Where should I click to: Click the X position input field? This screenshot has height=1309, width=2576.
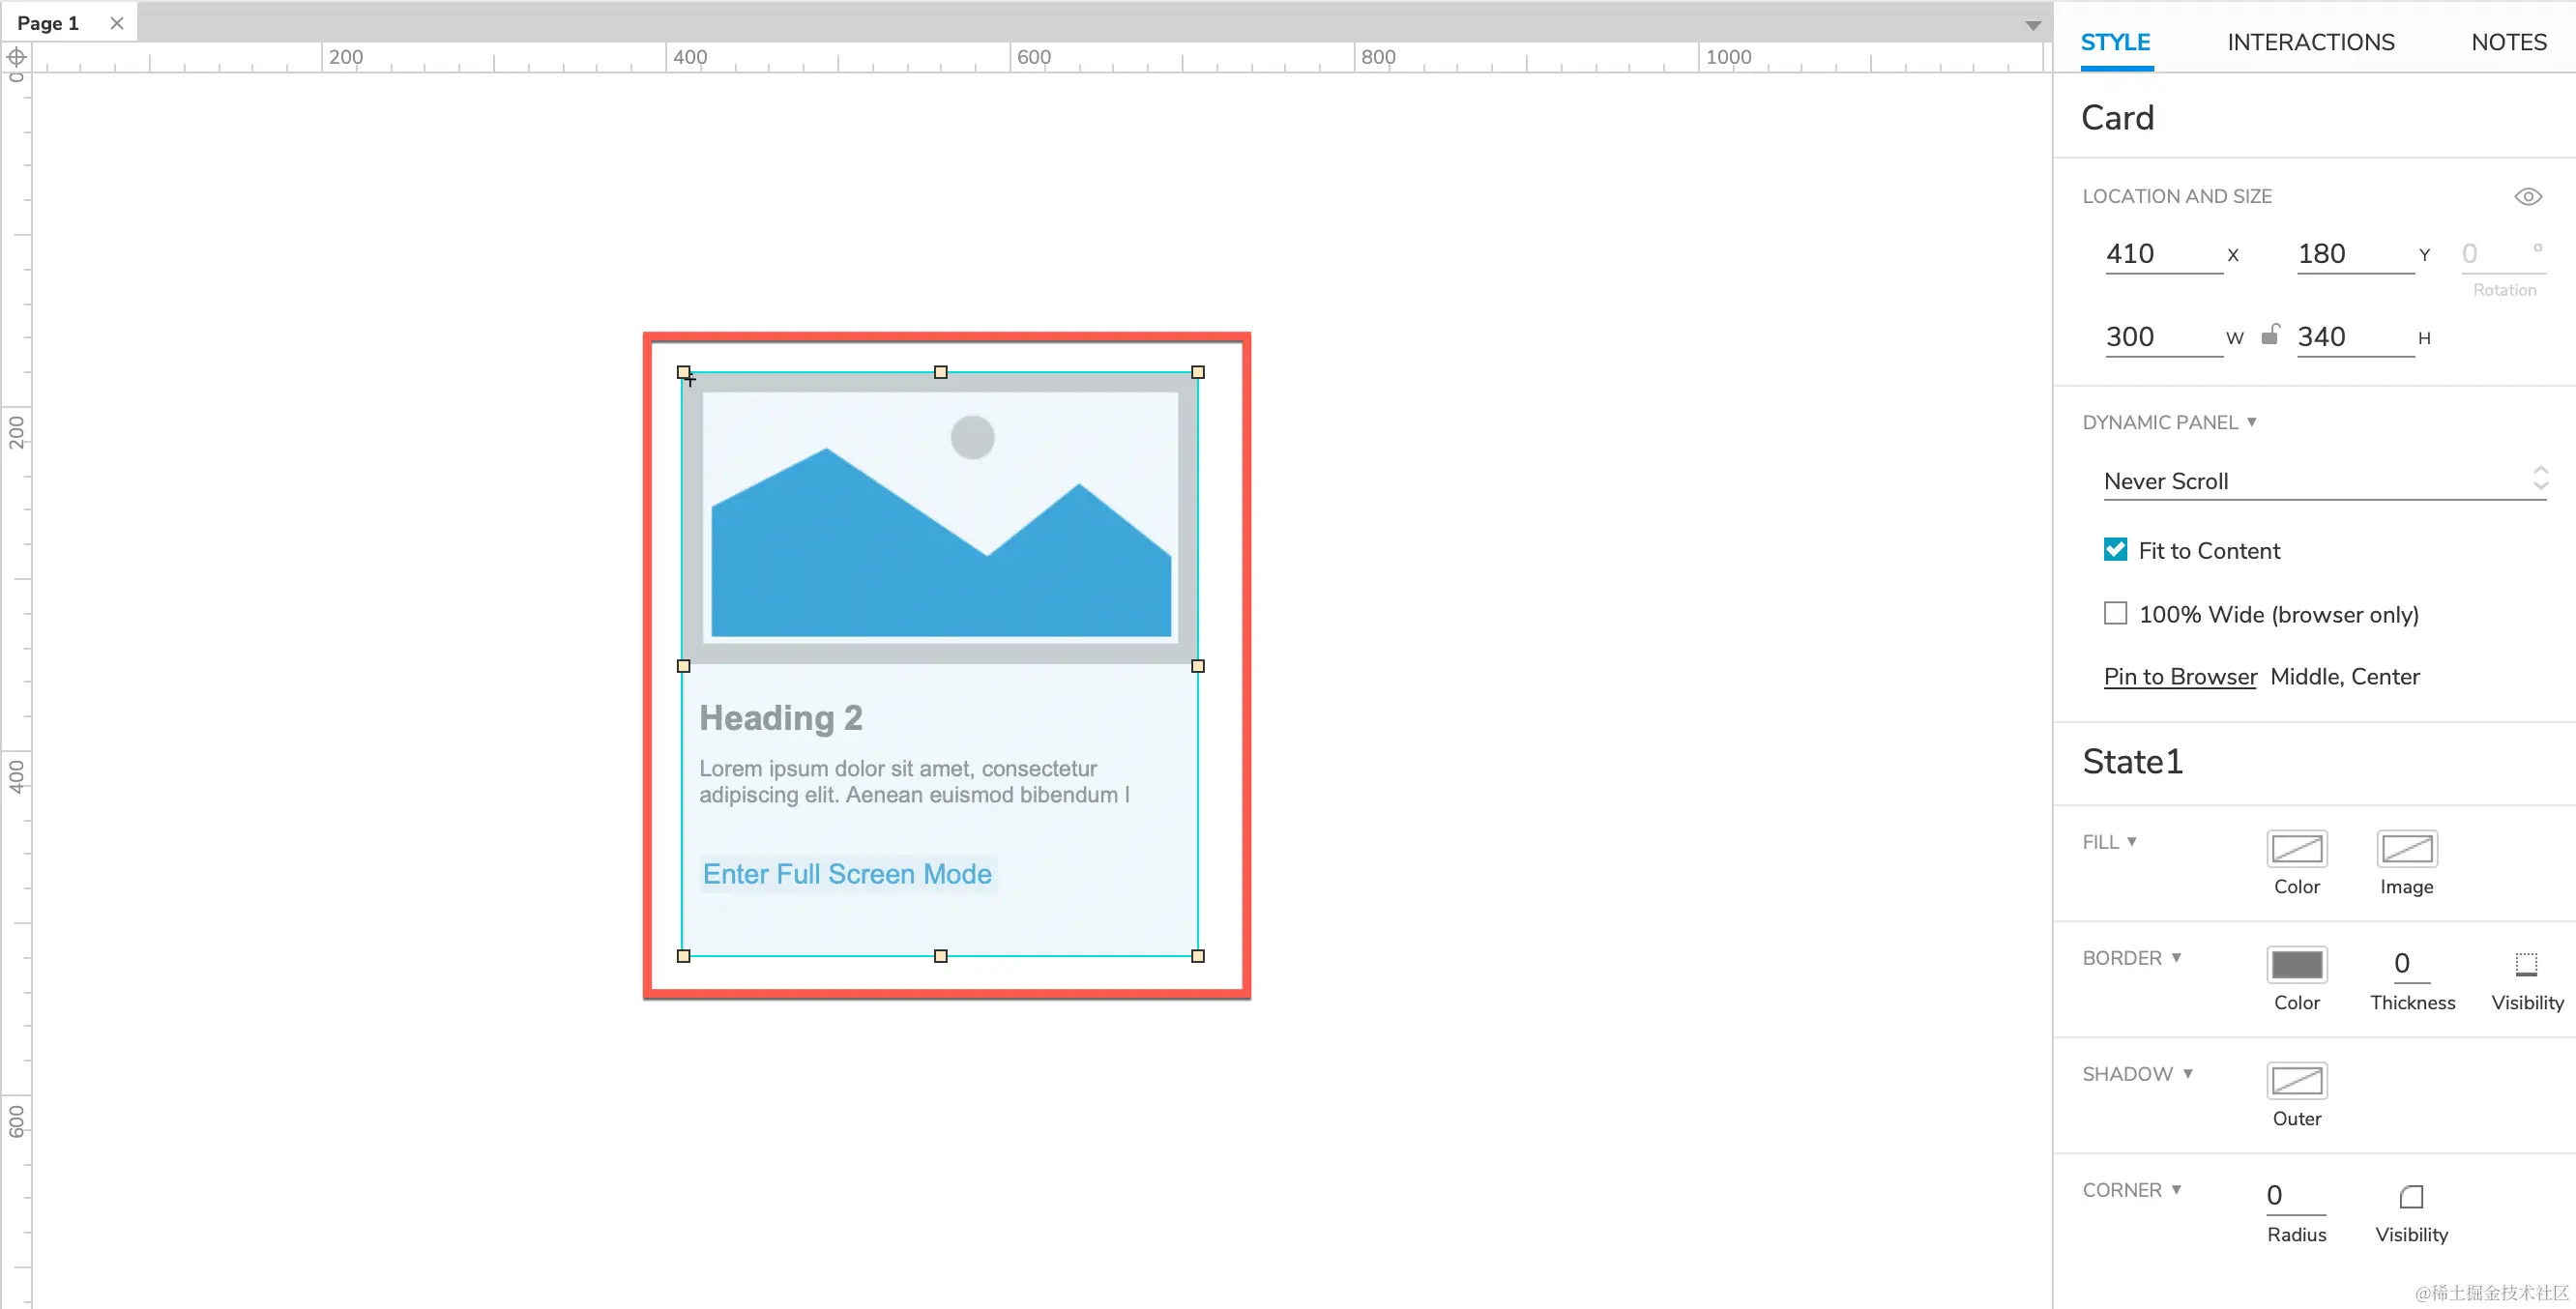[2160, 254]
